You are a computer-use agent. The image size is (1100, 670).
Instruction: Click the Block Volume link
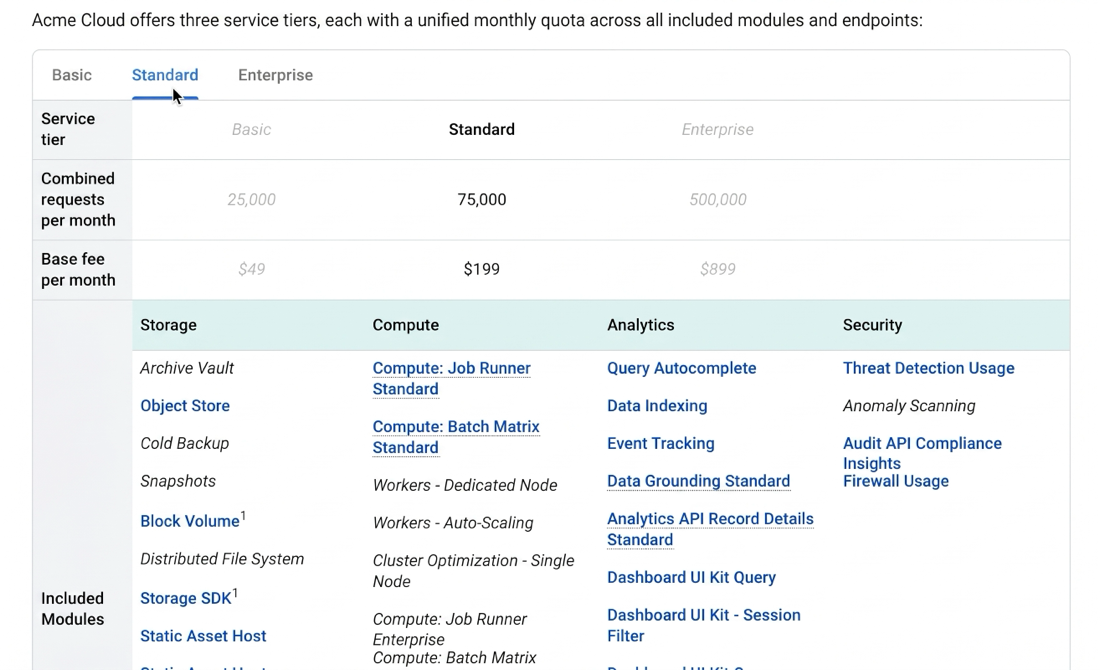(x=189, y=521)
